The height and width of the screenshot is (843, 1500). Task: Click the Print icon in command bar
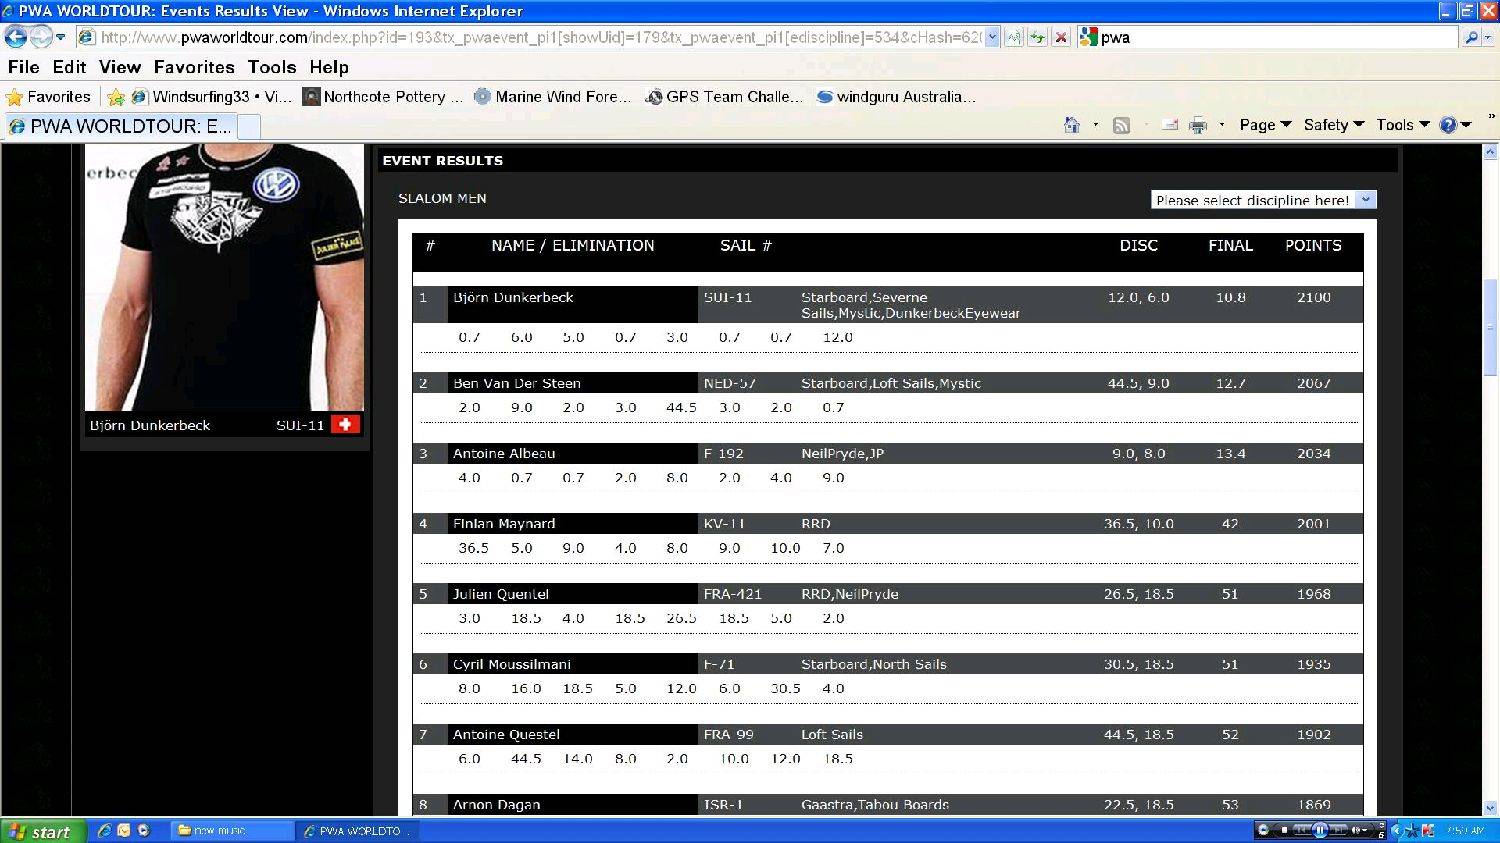(1197, 125)
